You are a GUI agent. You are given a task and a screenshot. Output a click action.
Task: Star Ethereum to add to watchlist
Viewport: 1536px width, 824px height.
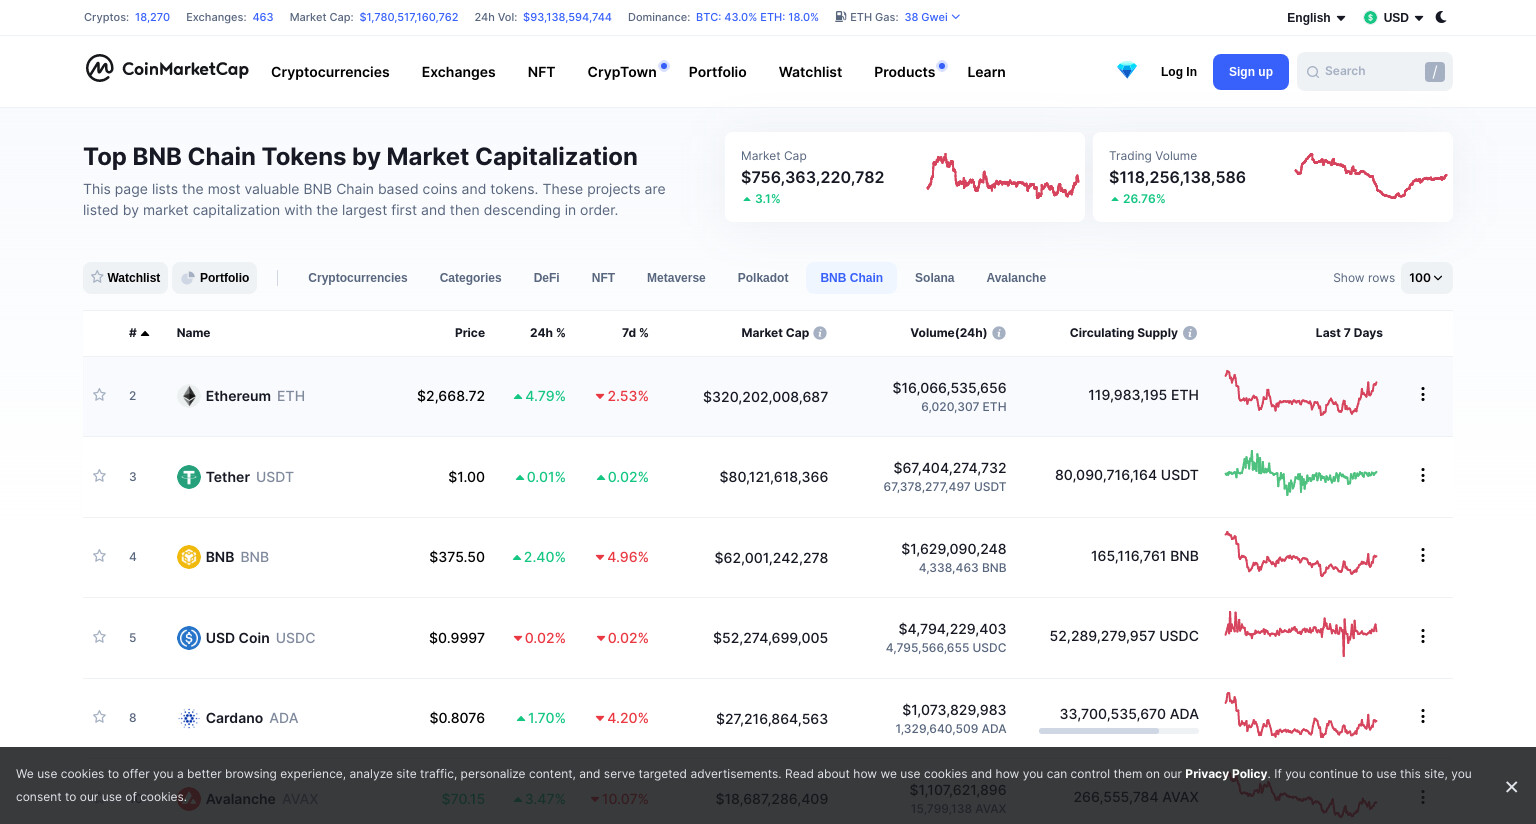(x=99, y=395)
